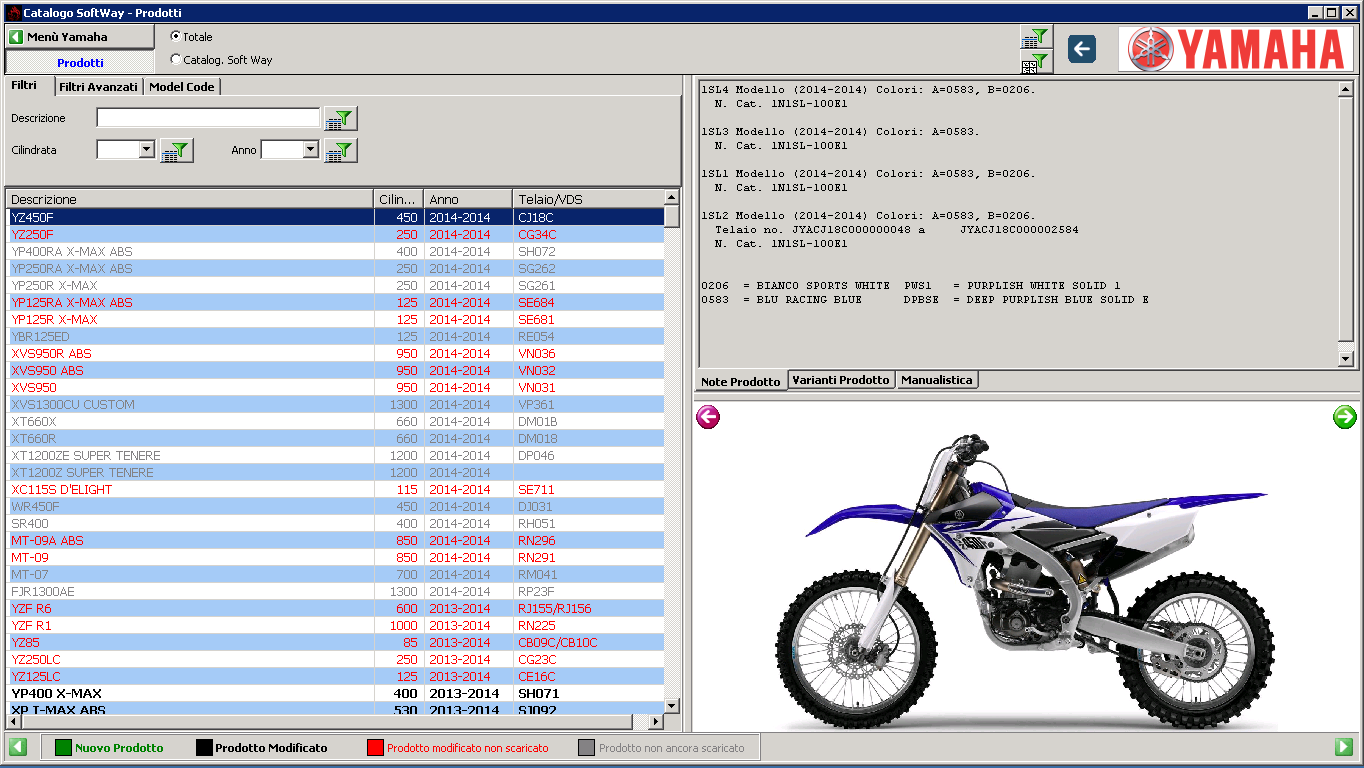
Task: Click the Nuovo Prodotto green legend square
Action: [x=64, y=747]
